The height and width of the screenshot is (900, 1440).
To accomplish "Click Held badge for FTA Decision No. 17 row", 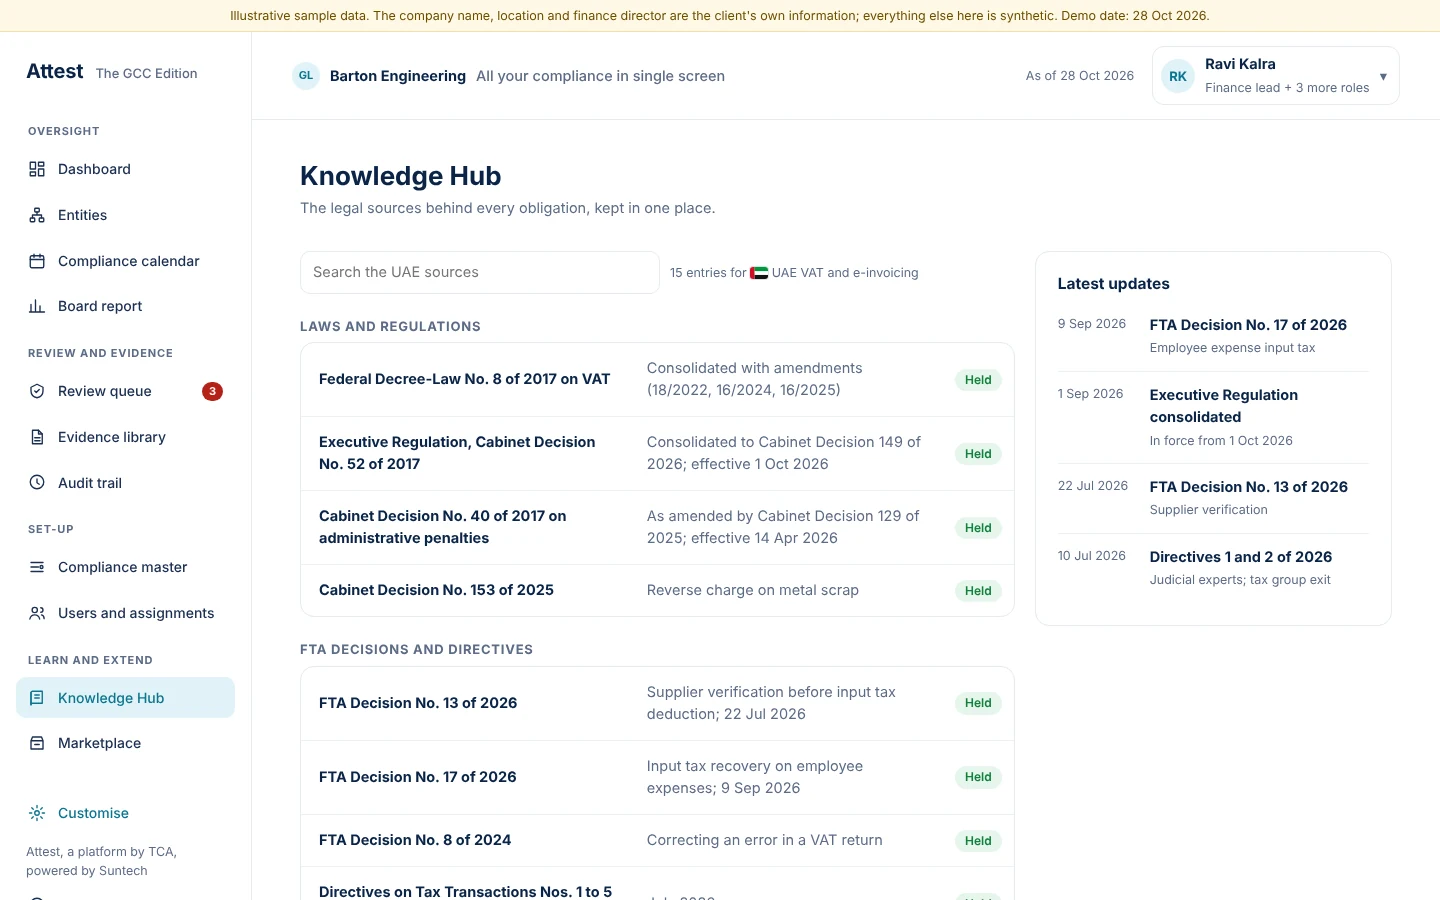I will [x=978, y=777].
